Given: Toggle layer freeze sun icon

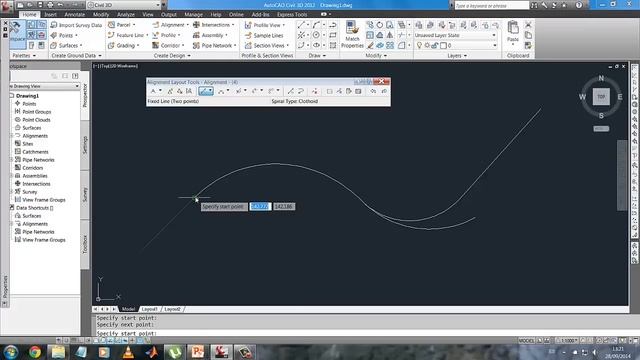Looking at the screenshot, I should point(427,45).
